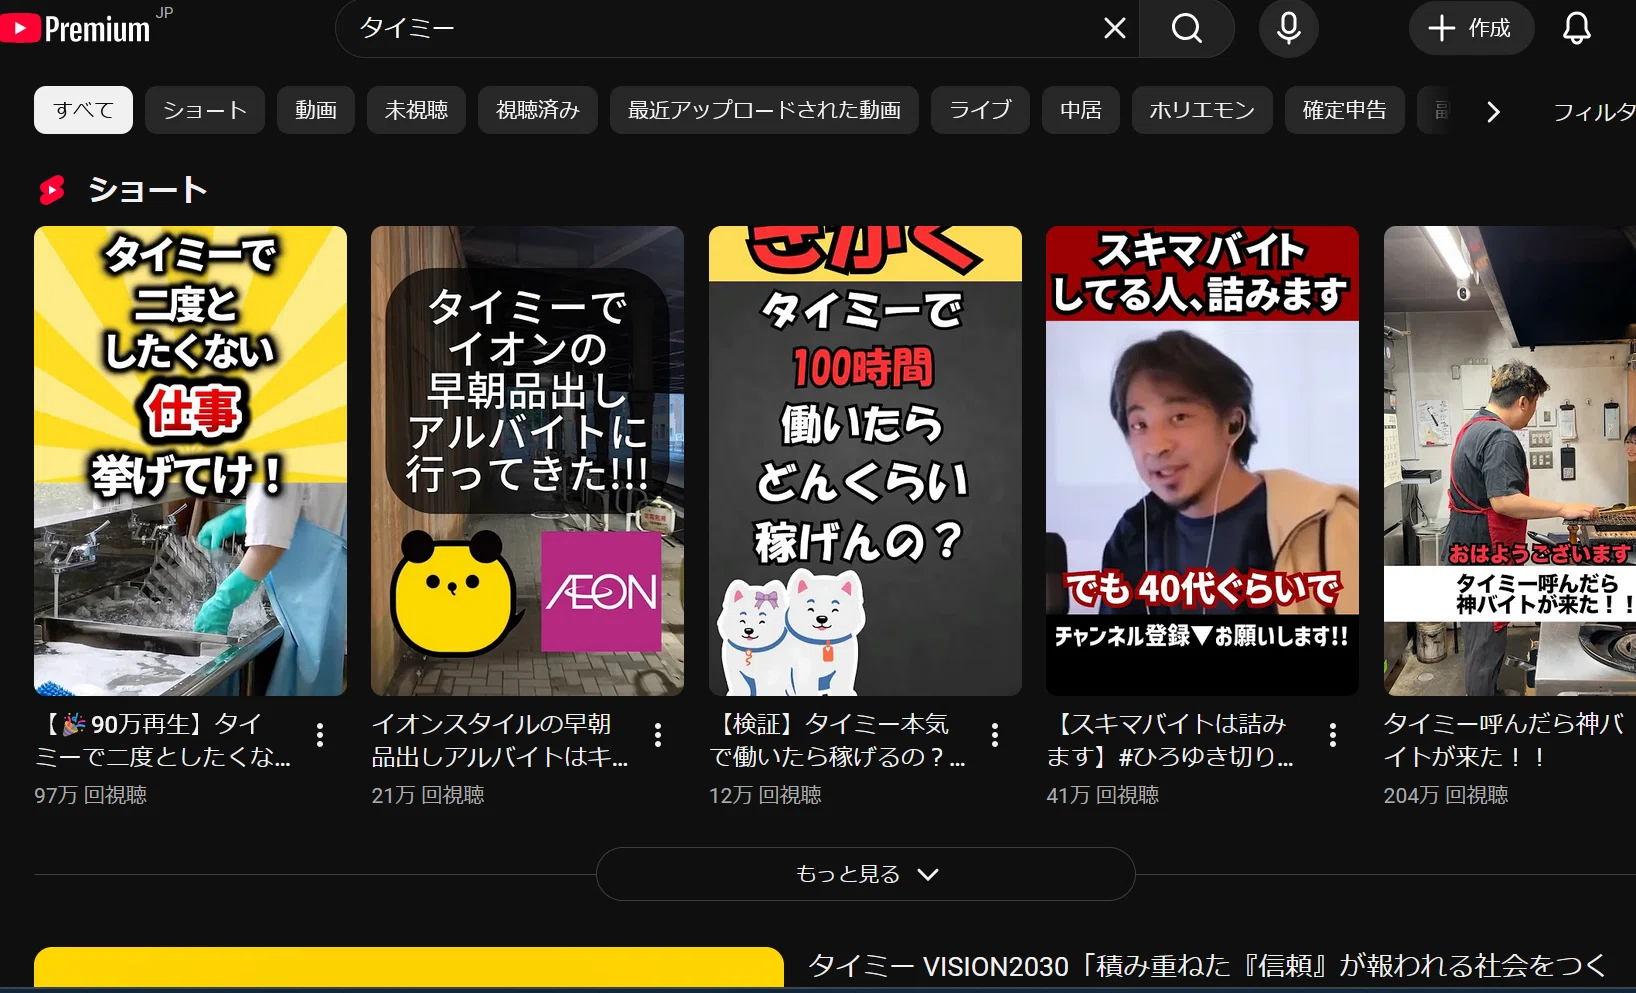Run search with magnifying glass icon
The height and width of the screenshot is (993, 1636).
(x=1187, y=28)
